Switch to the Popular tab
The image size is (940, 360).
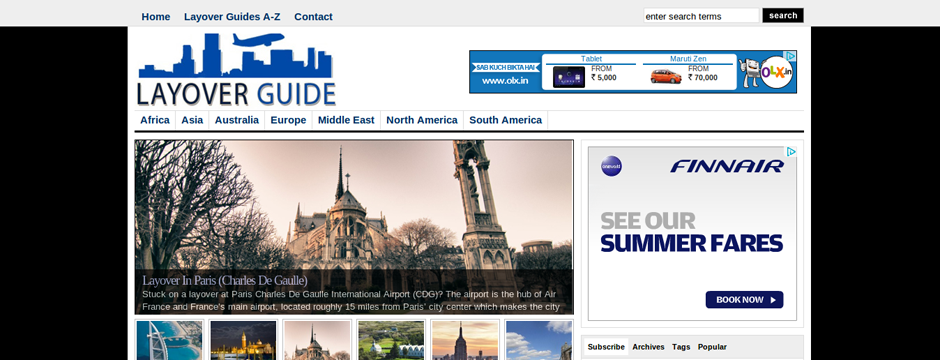point(712,347)
